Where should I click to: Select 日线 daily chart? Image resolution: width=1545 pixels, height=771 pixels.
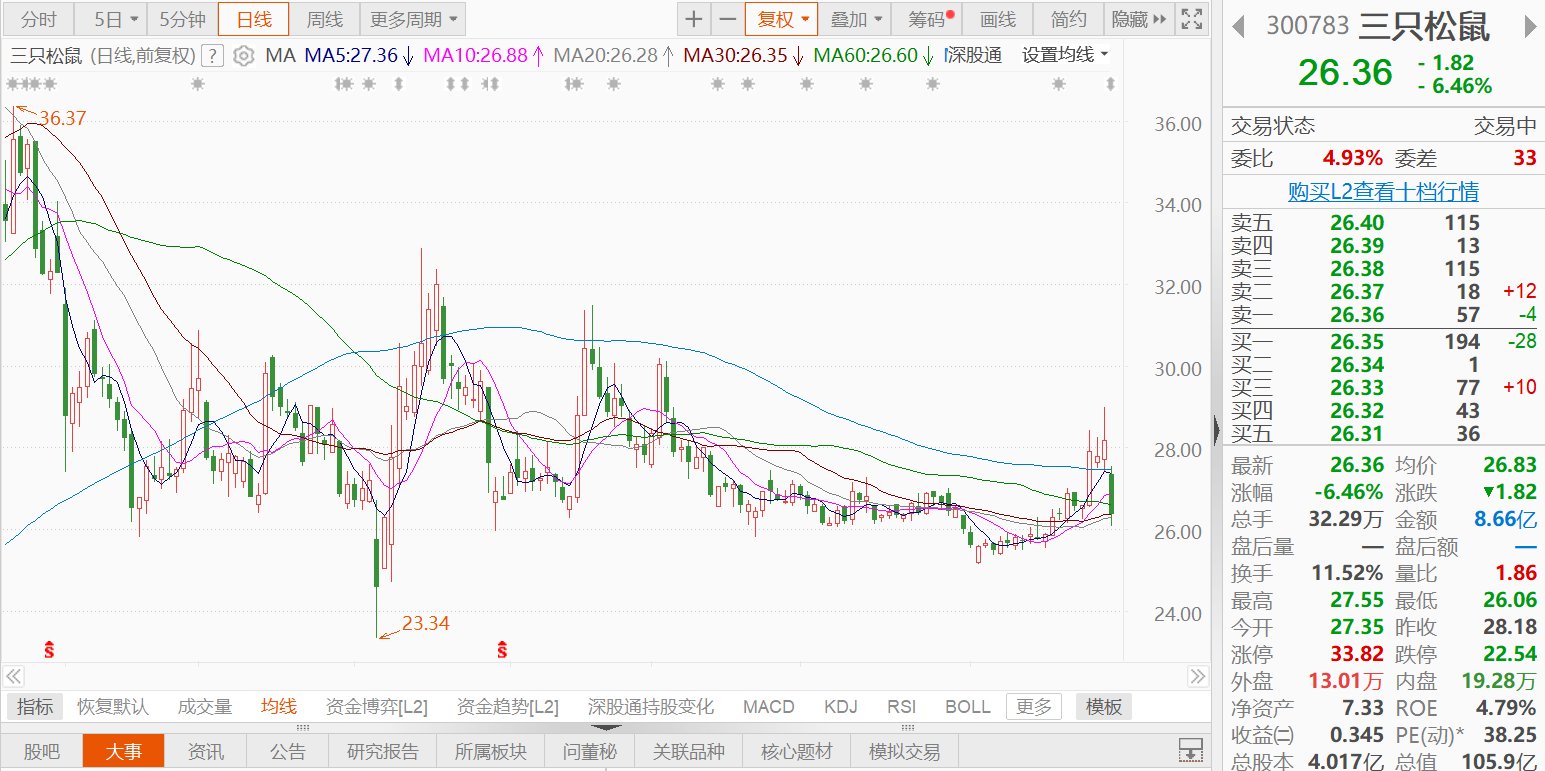tap(253, 19)
